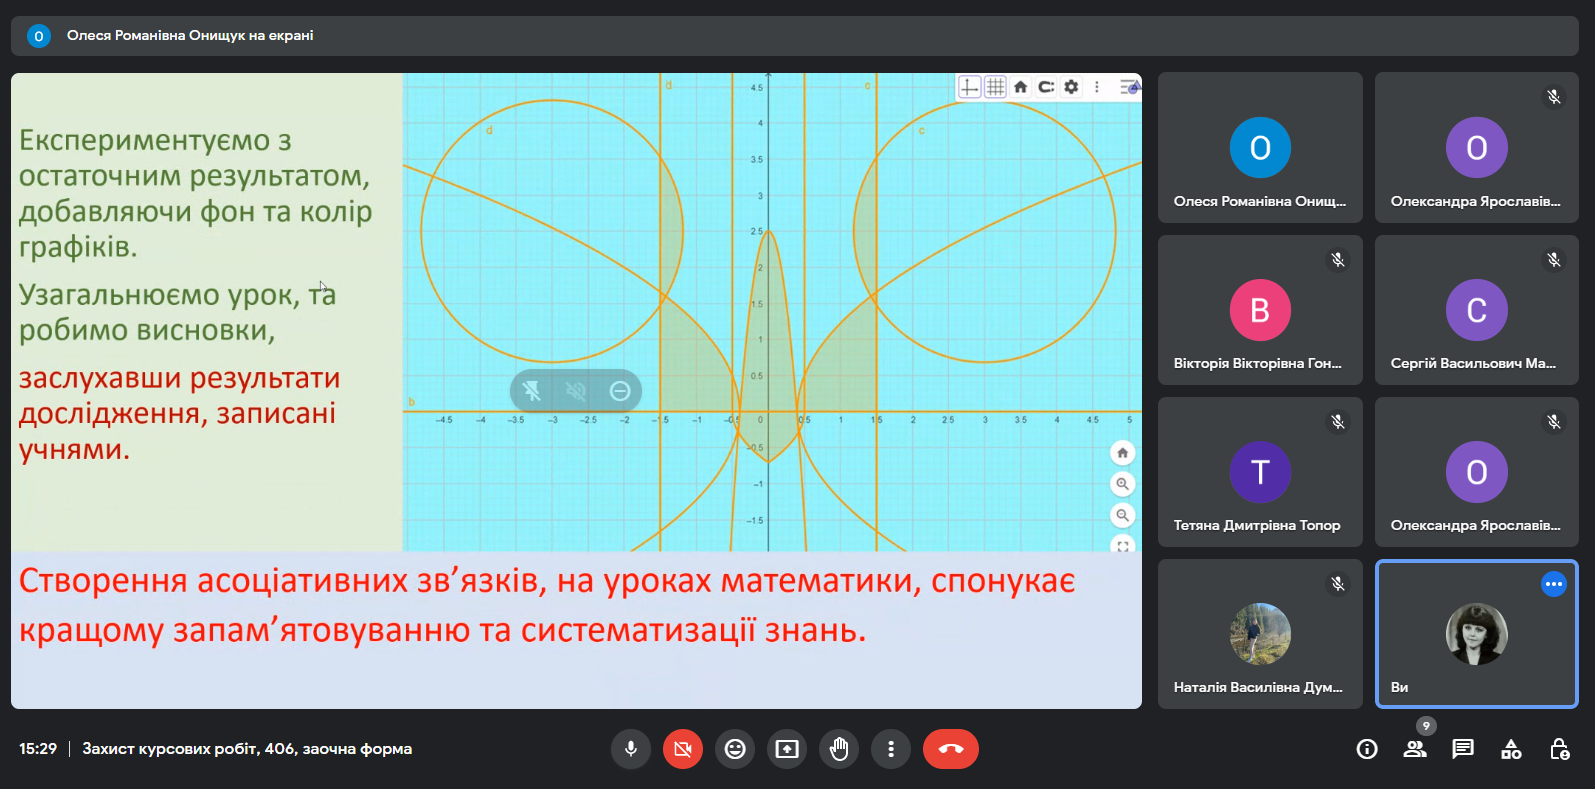This screenshot has height=789, width=1595.
Task: Click the purple C avatar of Сергій
Action: pyautogui.click(x=1477, y=310)
